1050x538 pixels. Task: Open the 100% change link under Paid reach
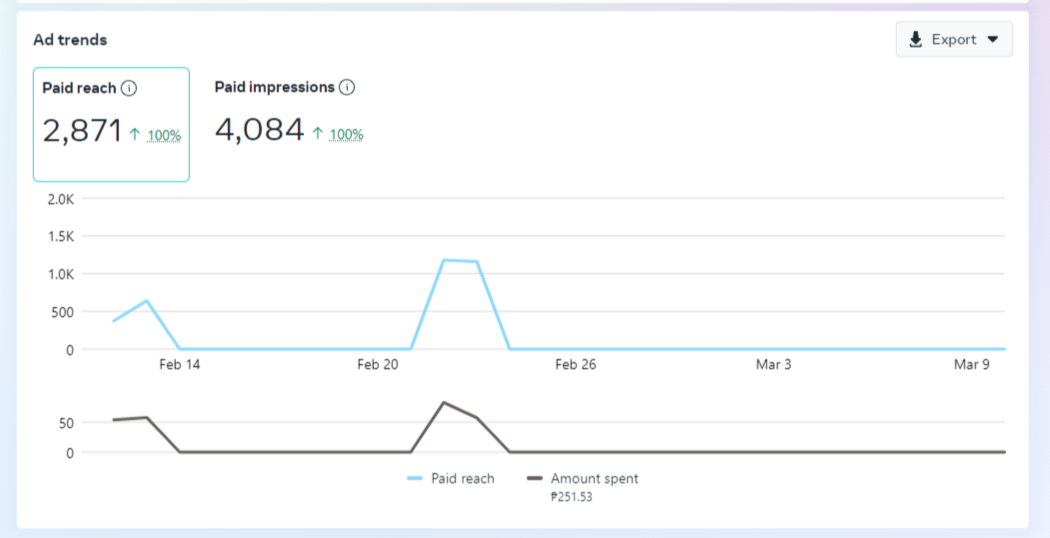tap(164, 135)
